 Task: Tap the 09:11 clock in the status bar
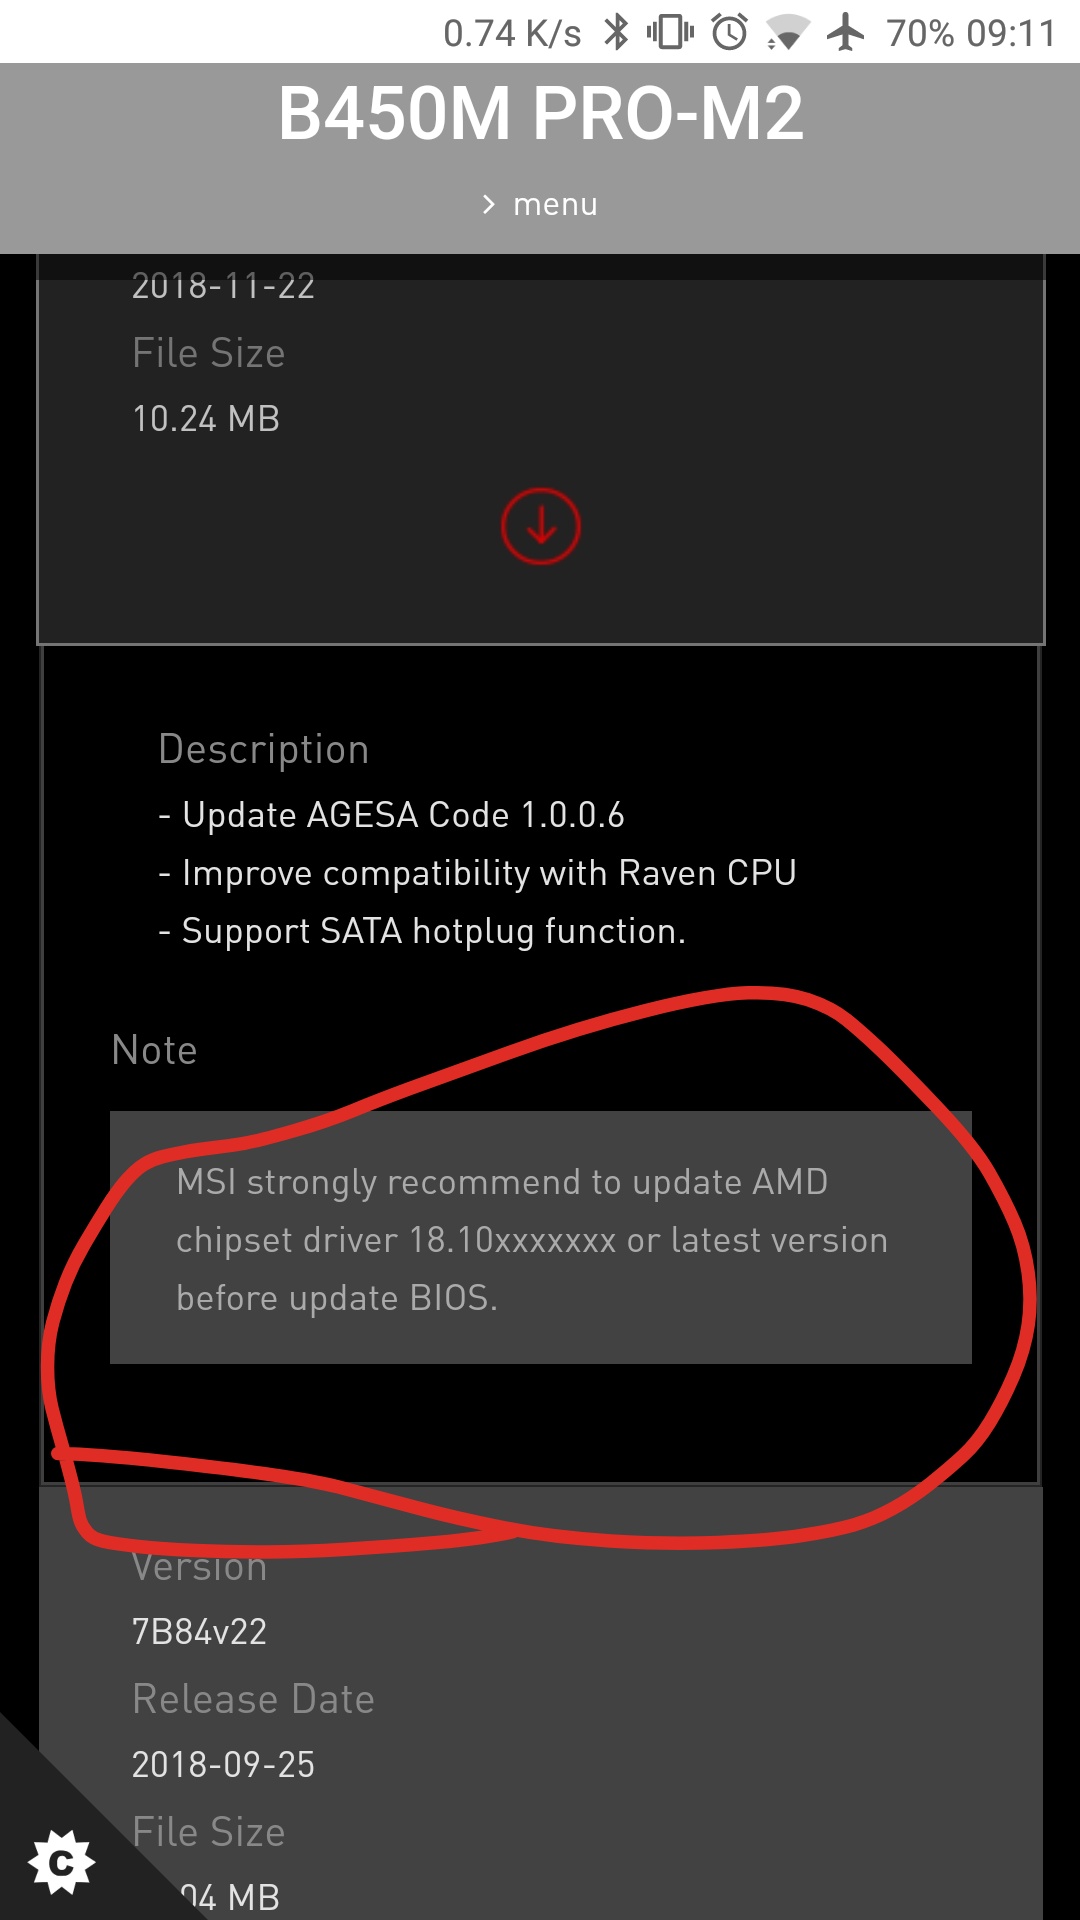point(1012,34)
